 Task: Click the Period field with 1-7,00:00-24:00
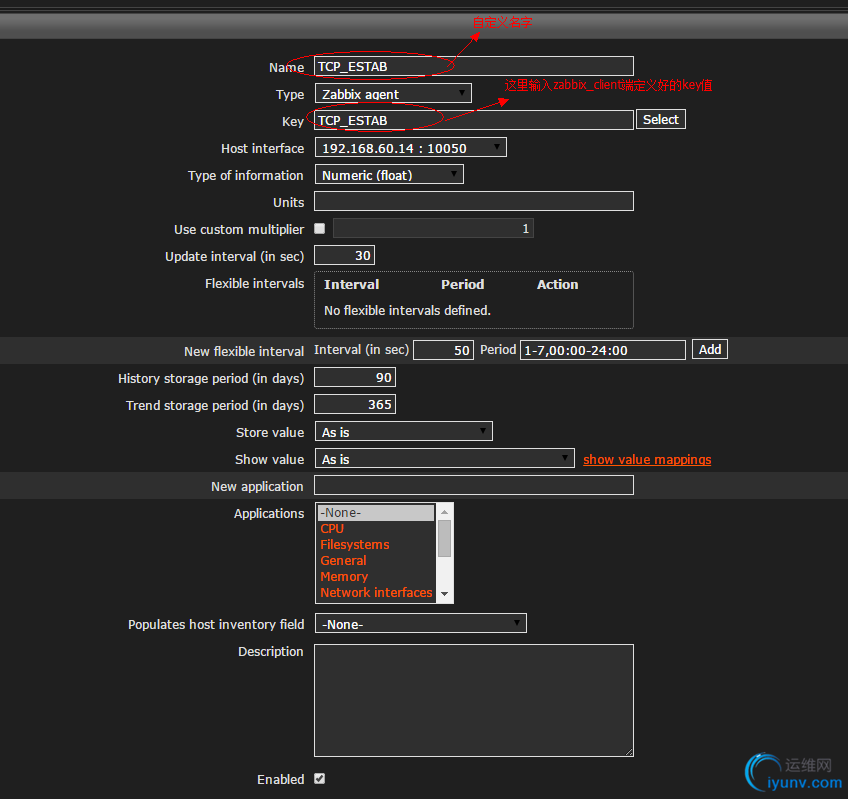tap(602, 350)
